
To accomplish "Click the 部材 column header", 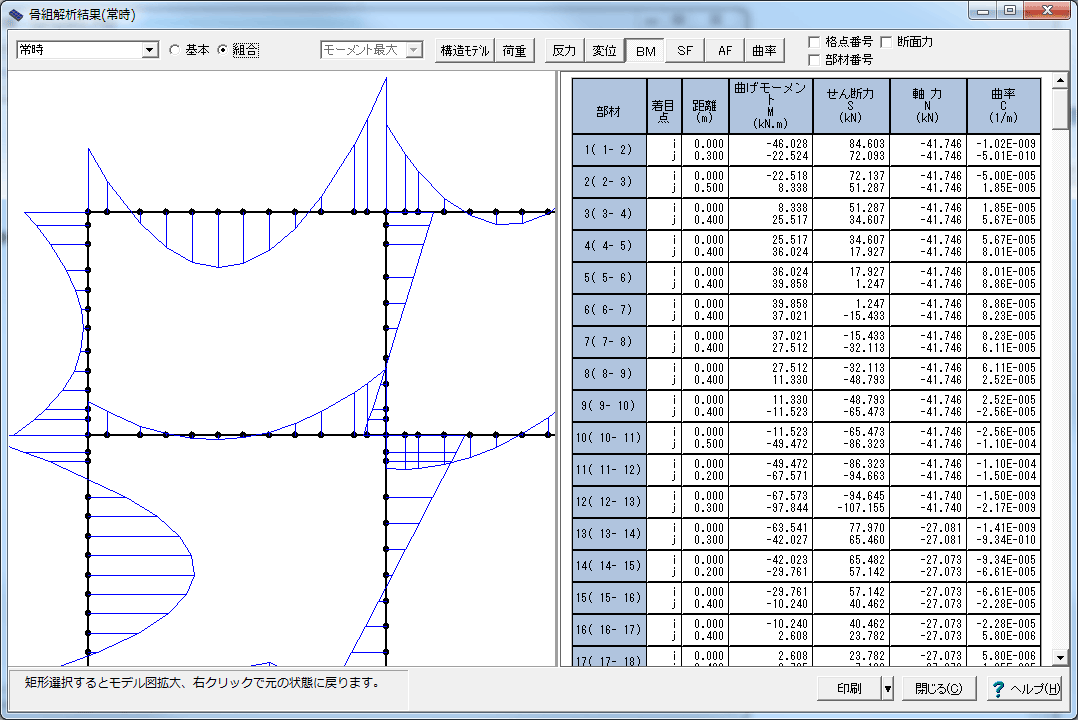I will tap(609, 106).
